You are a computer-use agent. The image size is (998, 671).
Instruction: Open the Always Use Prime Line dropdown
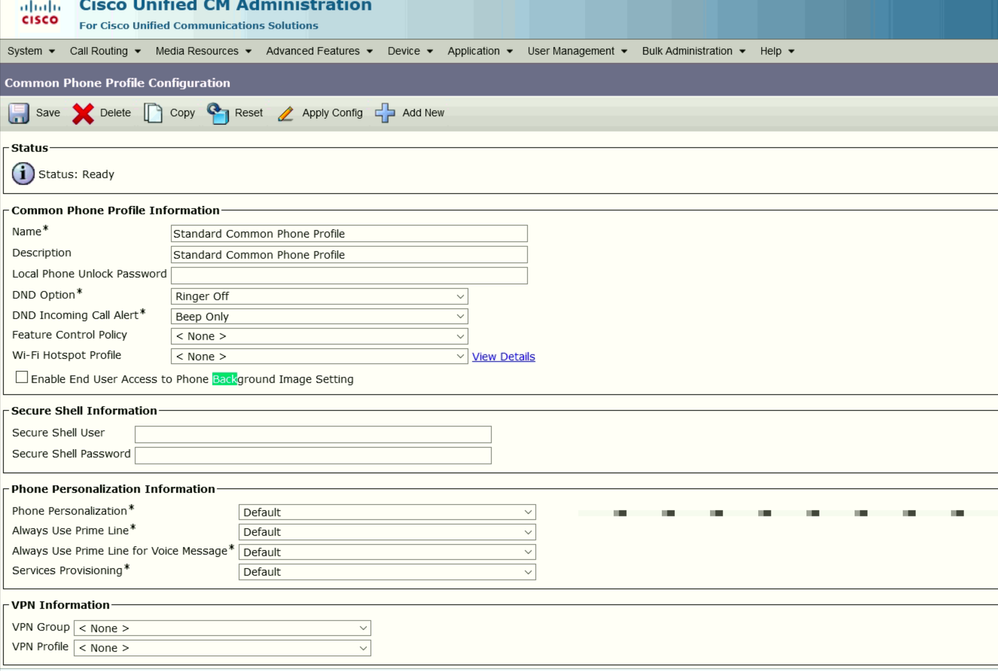point(387,532)
